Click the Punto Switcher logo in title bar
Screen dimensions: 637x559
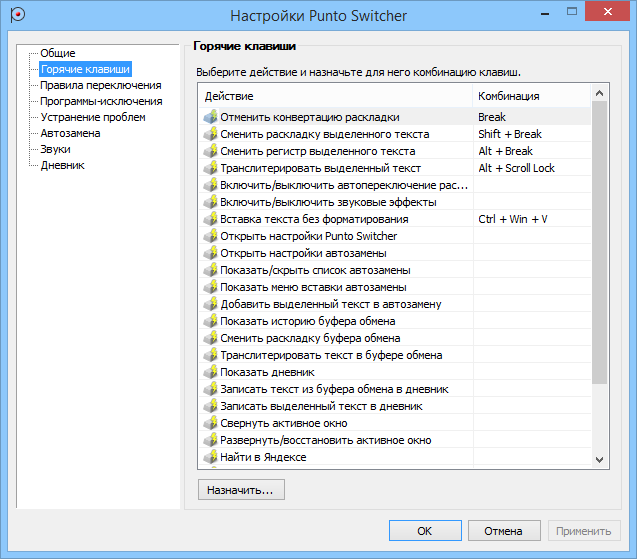click(x=17, y=15)
